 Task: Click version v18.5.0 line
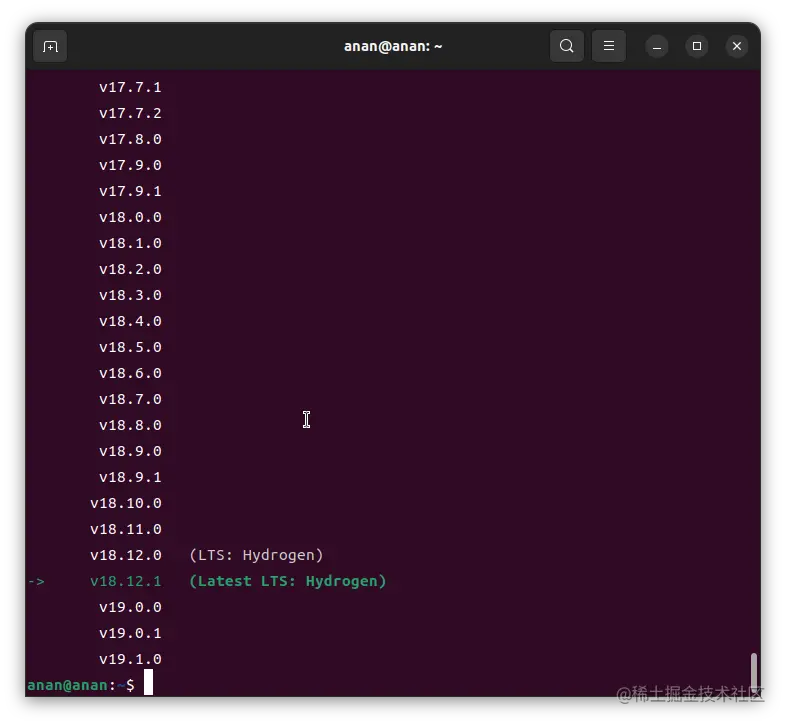130,347
